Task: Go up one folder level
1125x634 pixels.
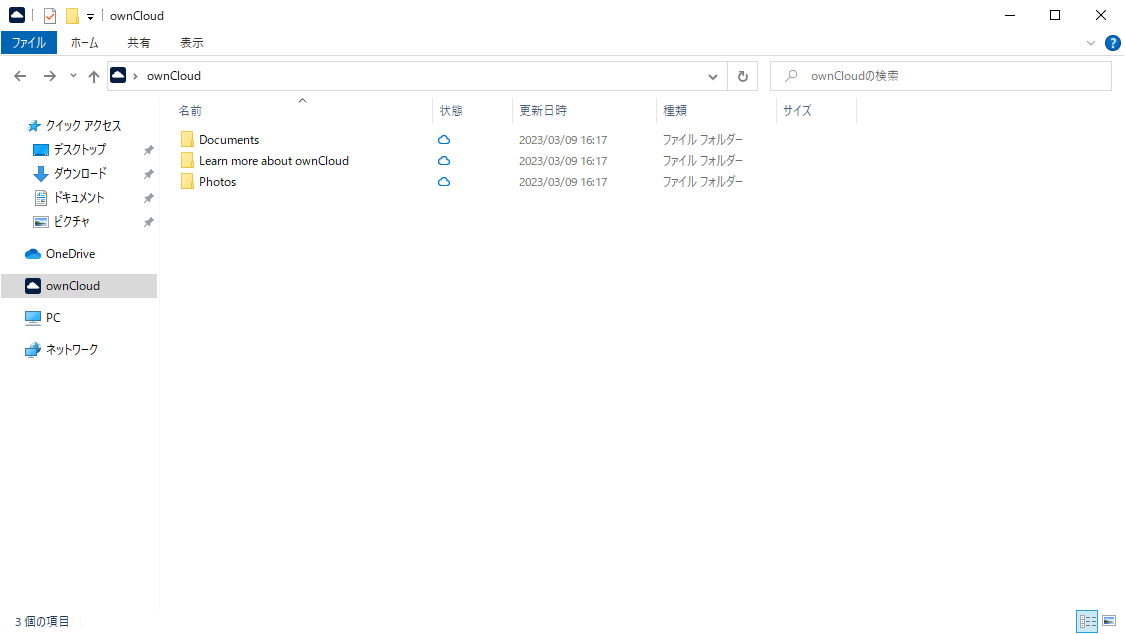Action: pyautogui.click(x=94, y=76)
